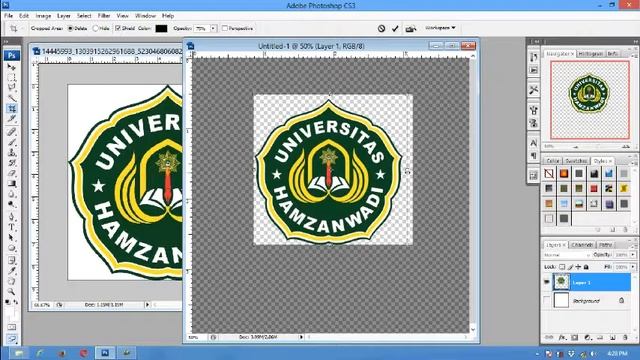Click the Navigator zoom slider
640x360 pixels.
click(x=598, y=146)
